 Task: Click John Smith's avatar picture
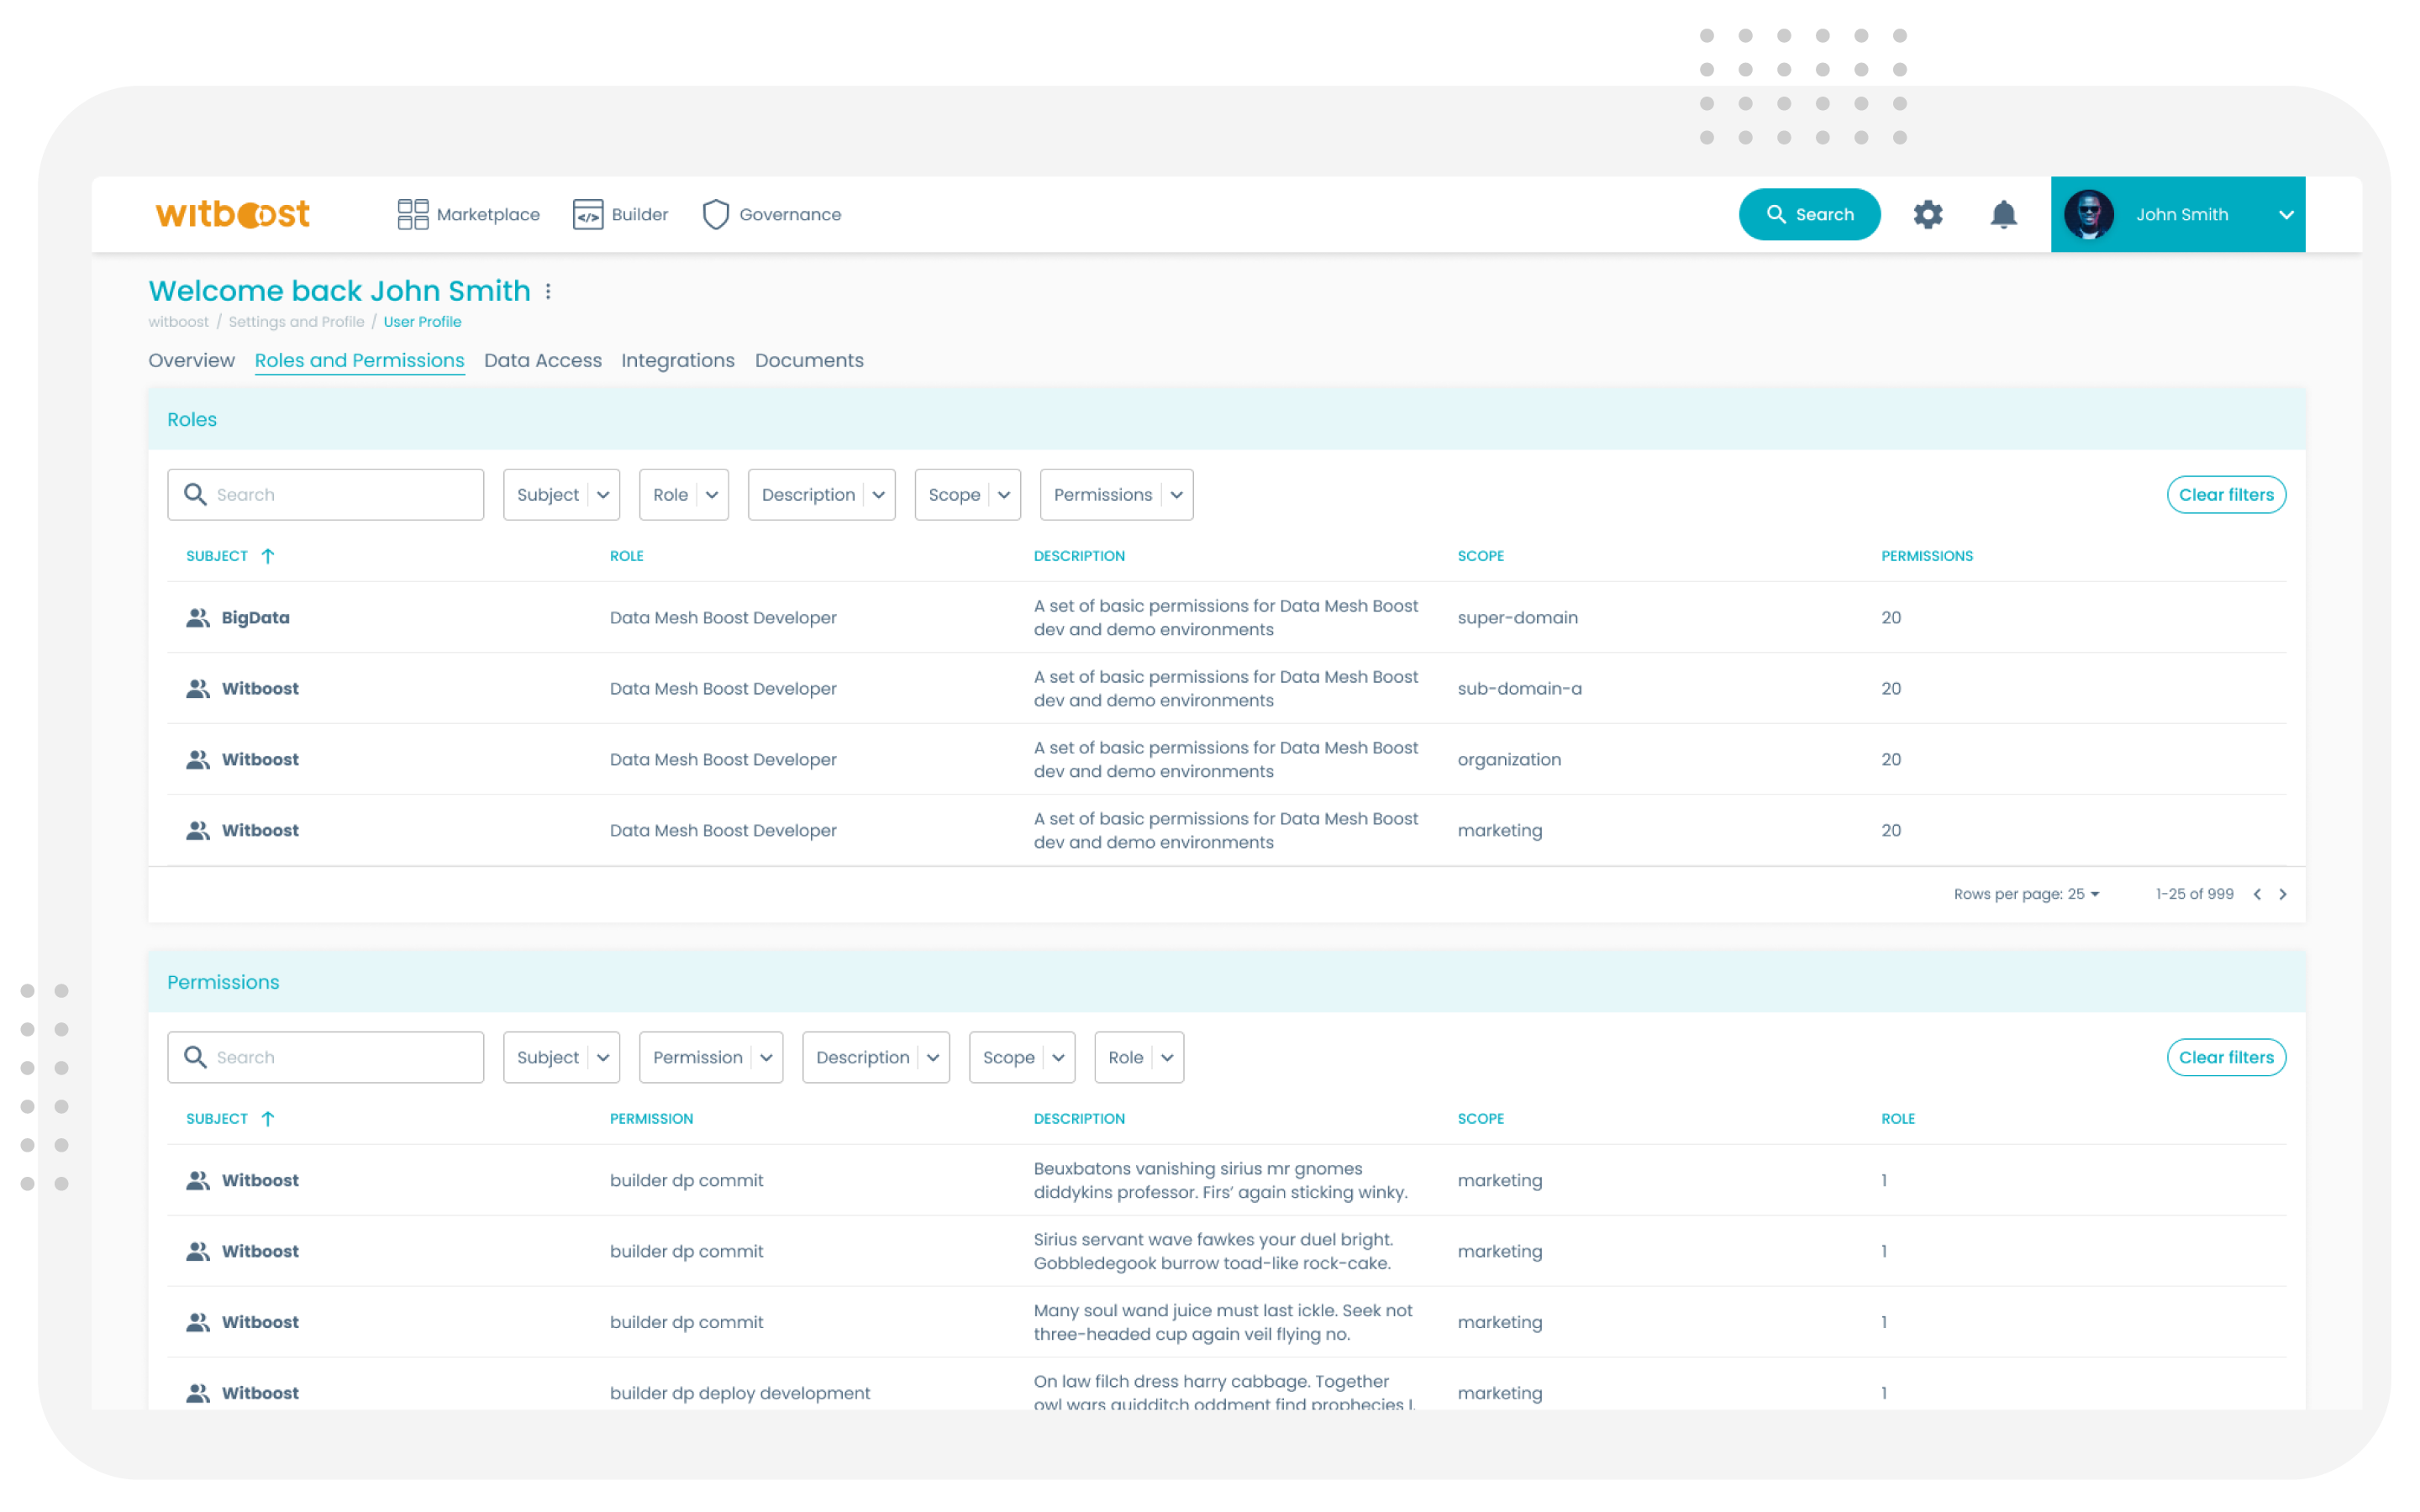(x=2089, y=214)
